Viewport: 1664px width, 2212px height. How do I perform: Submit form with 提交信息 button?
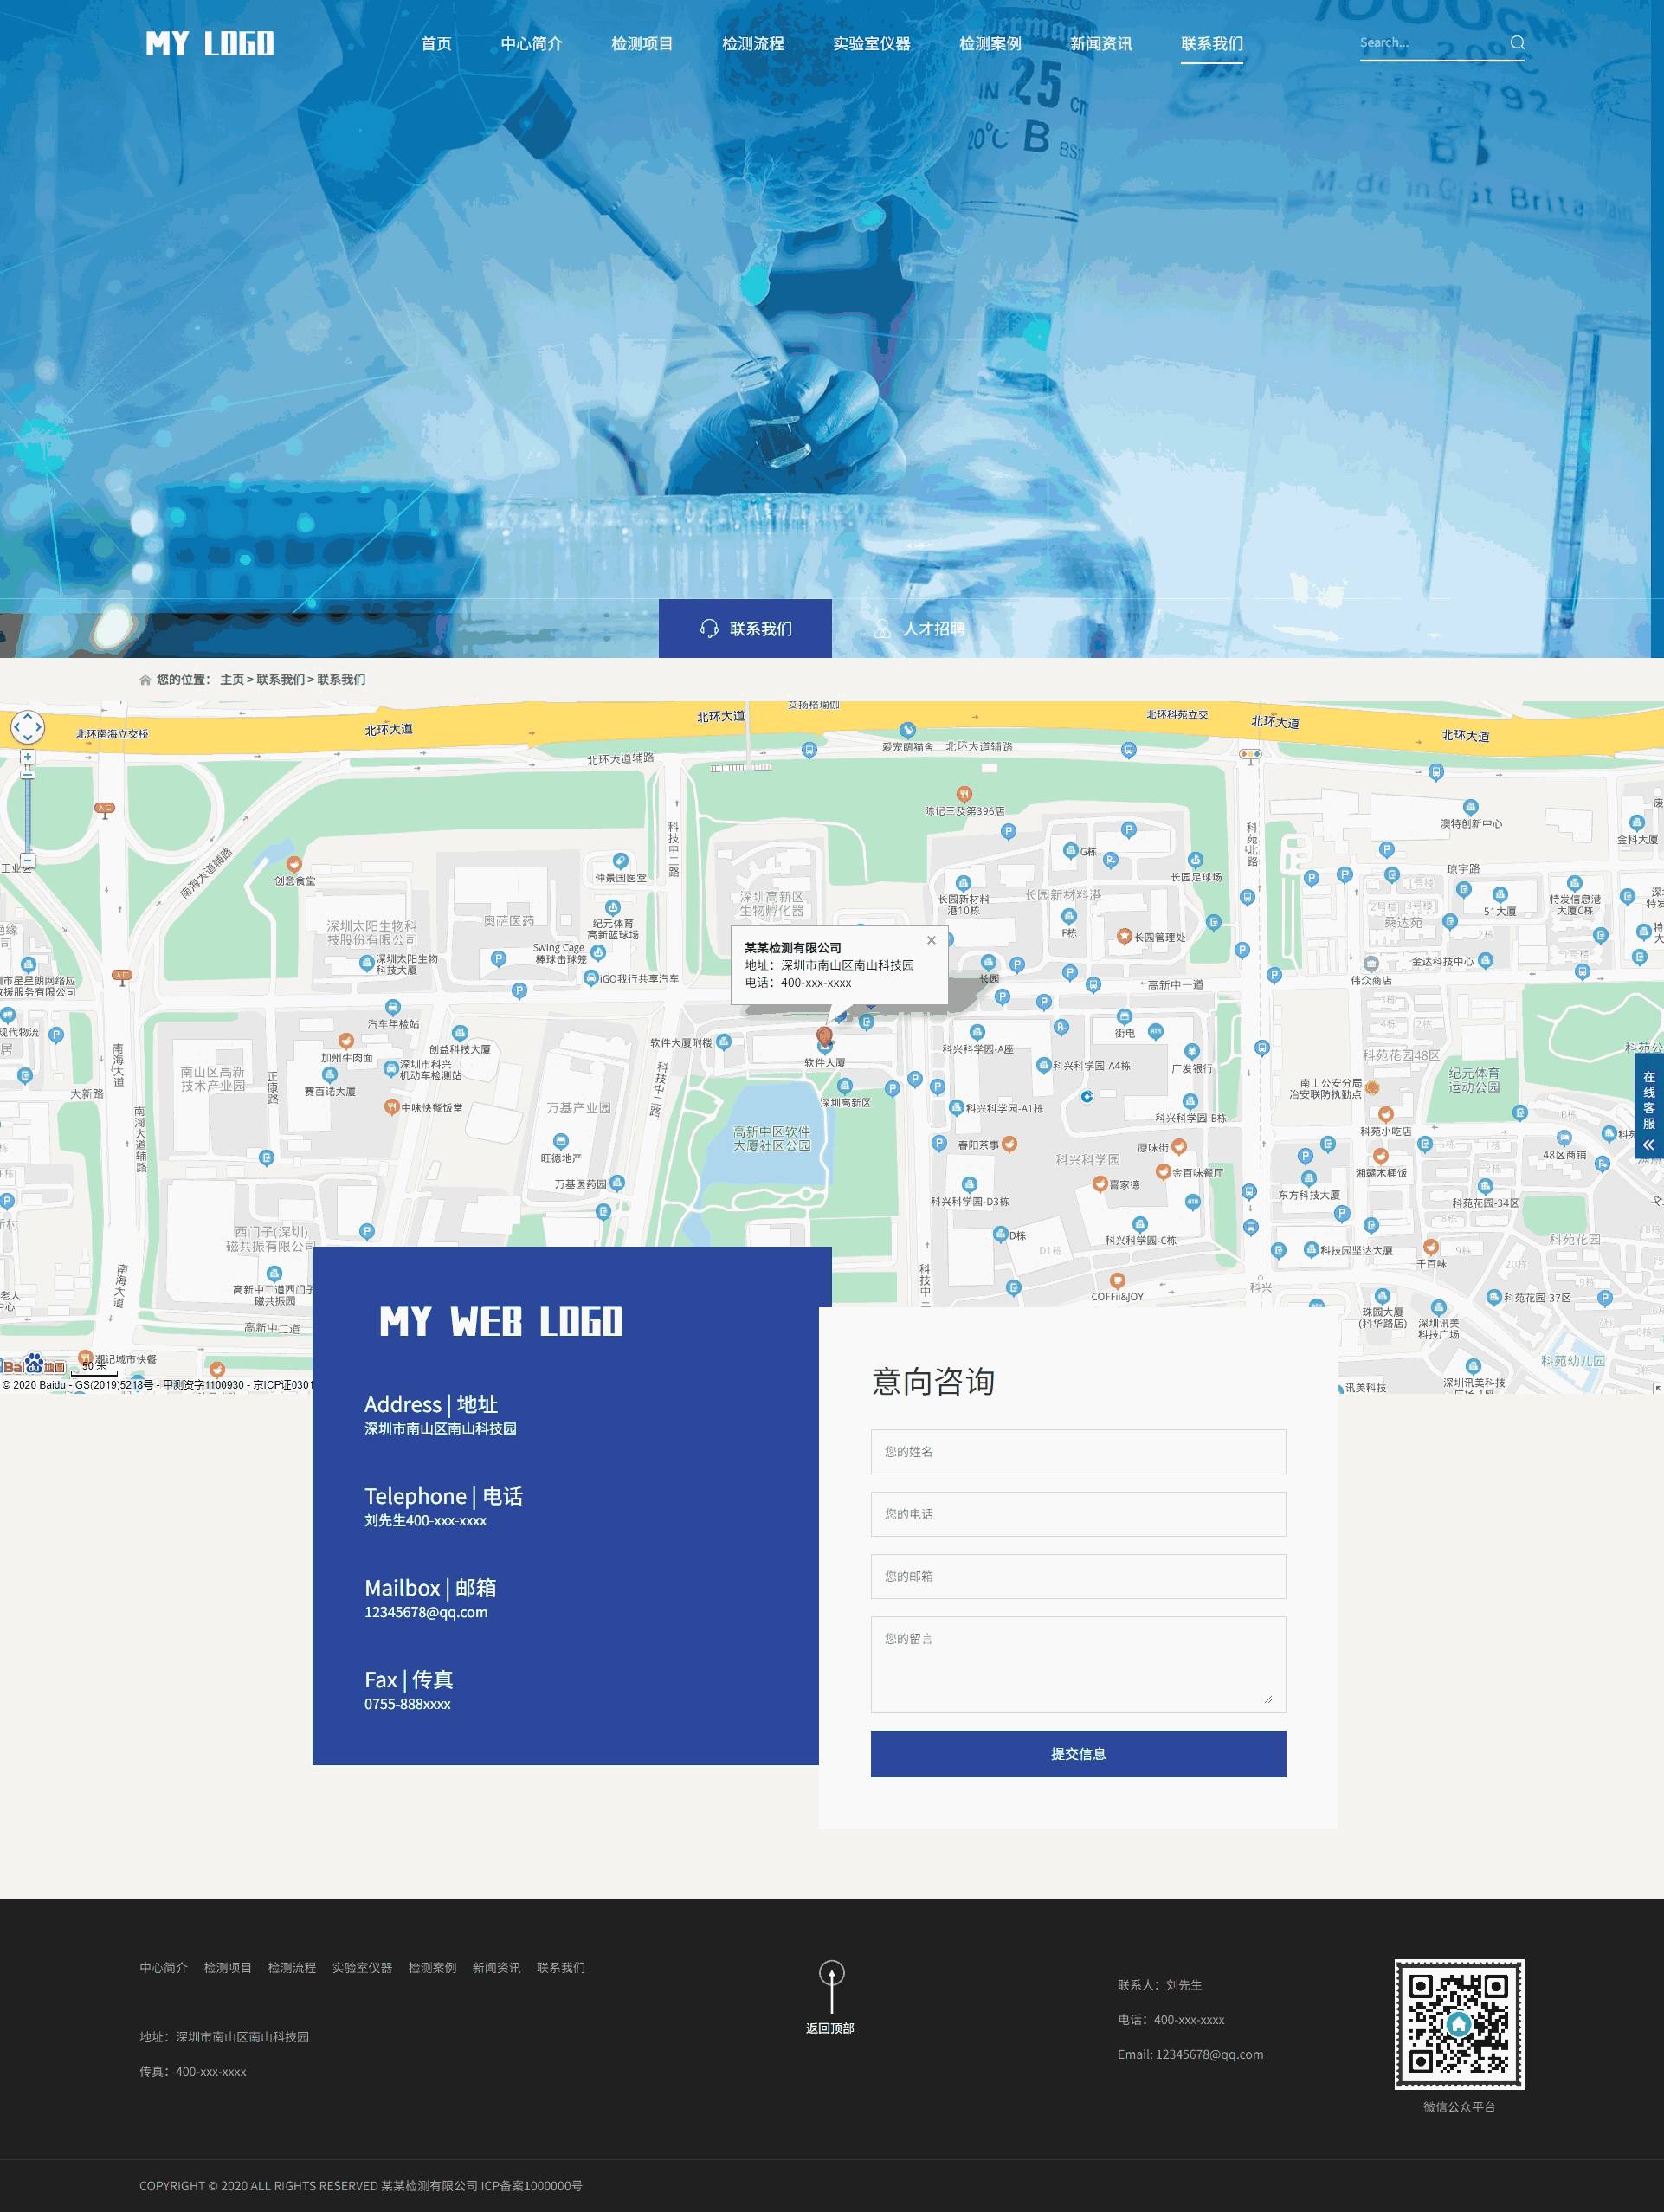point(1077,1754)
